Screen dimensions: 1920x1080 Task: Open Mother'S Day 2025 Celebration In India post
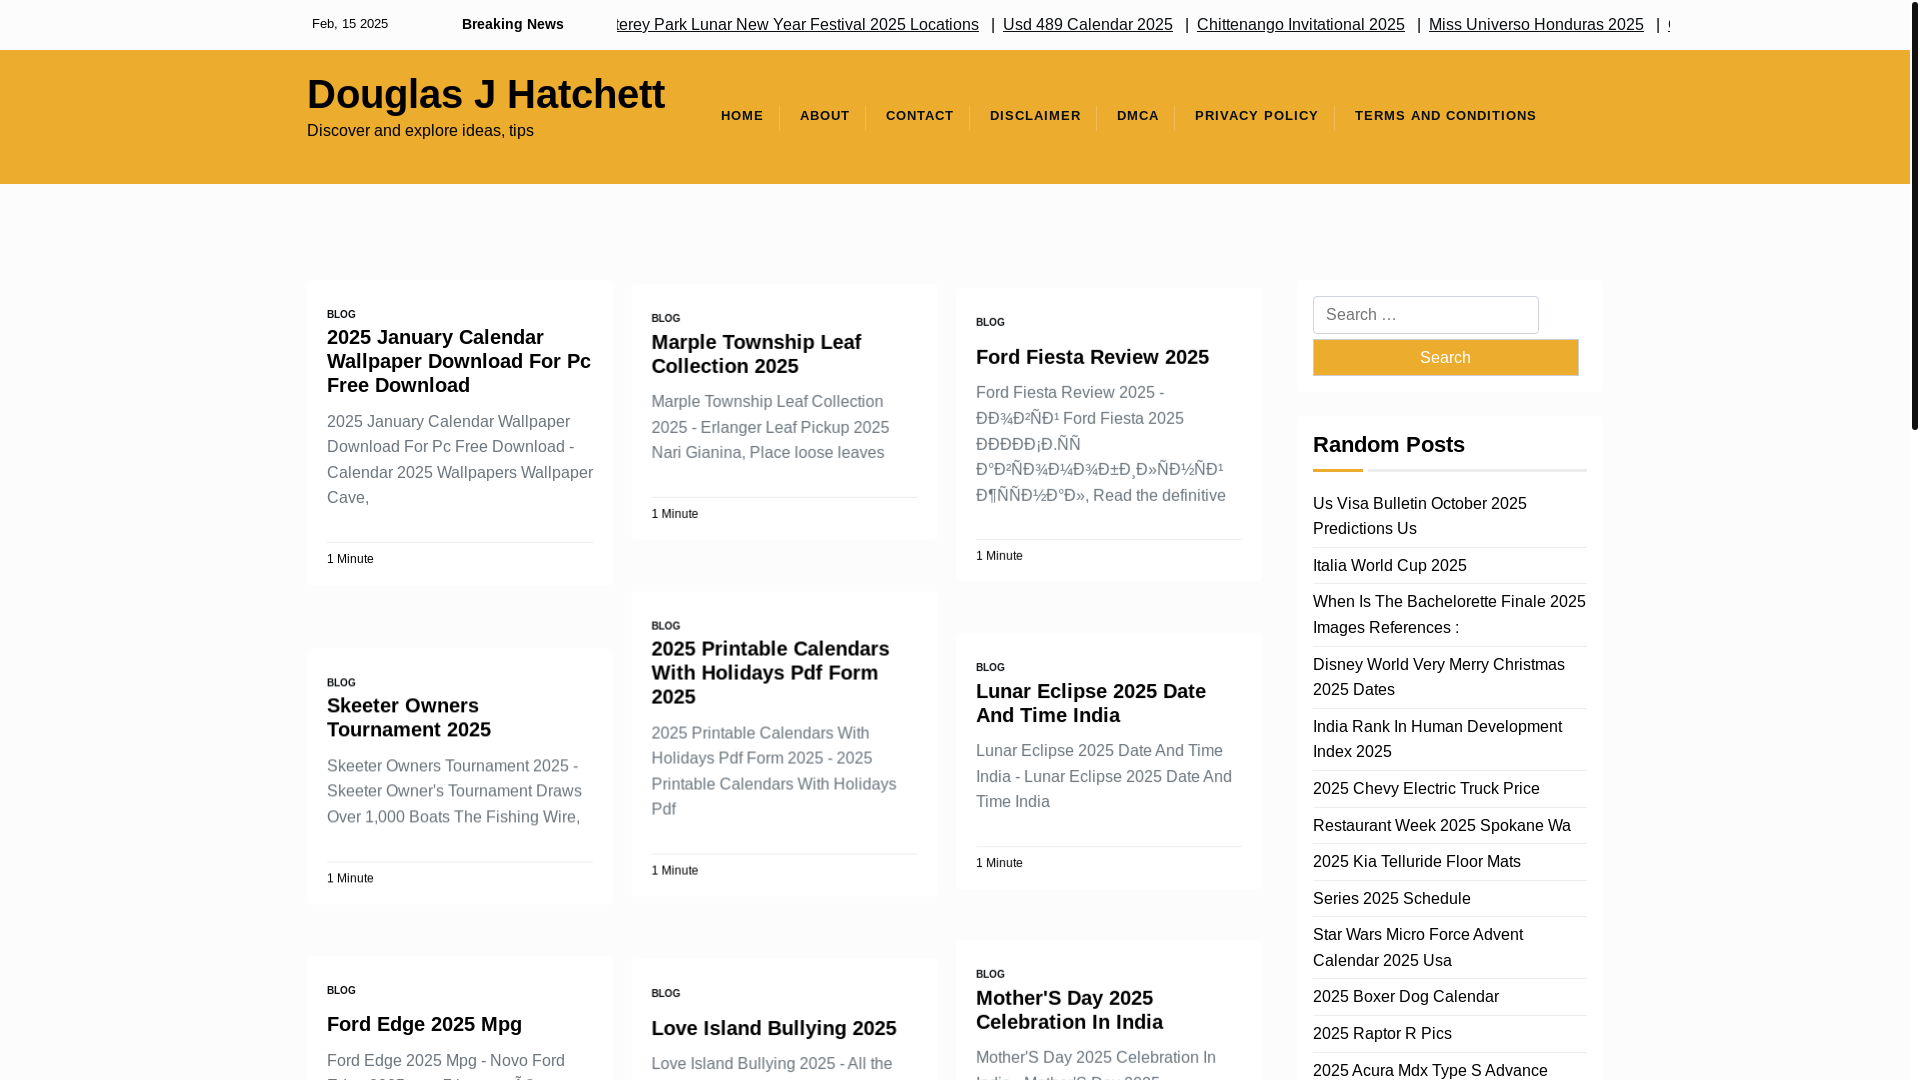point(1069,1010)
